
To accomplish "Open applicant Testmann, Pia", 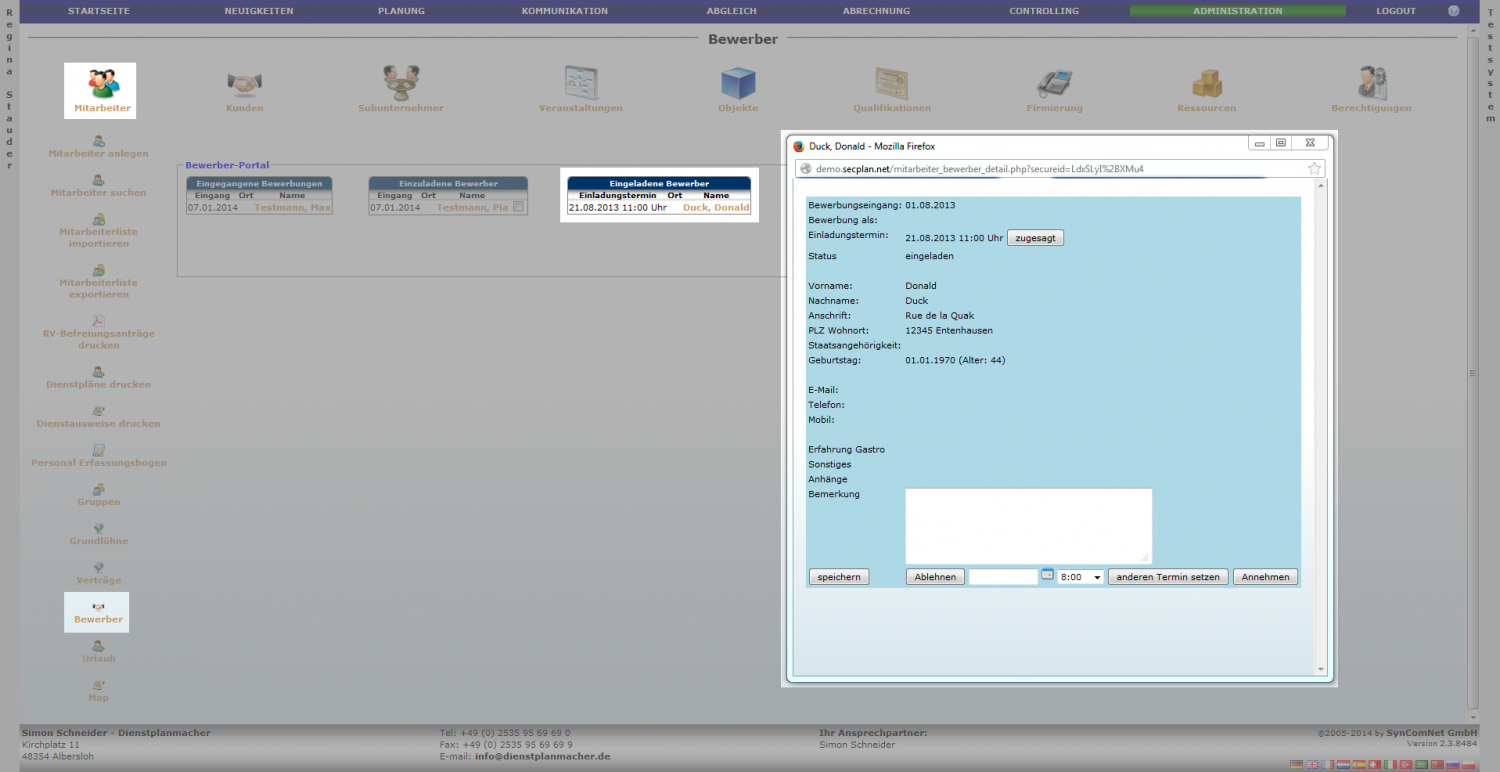I will [473, 207].
